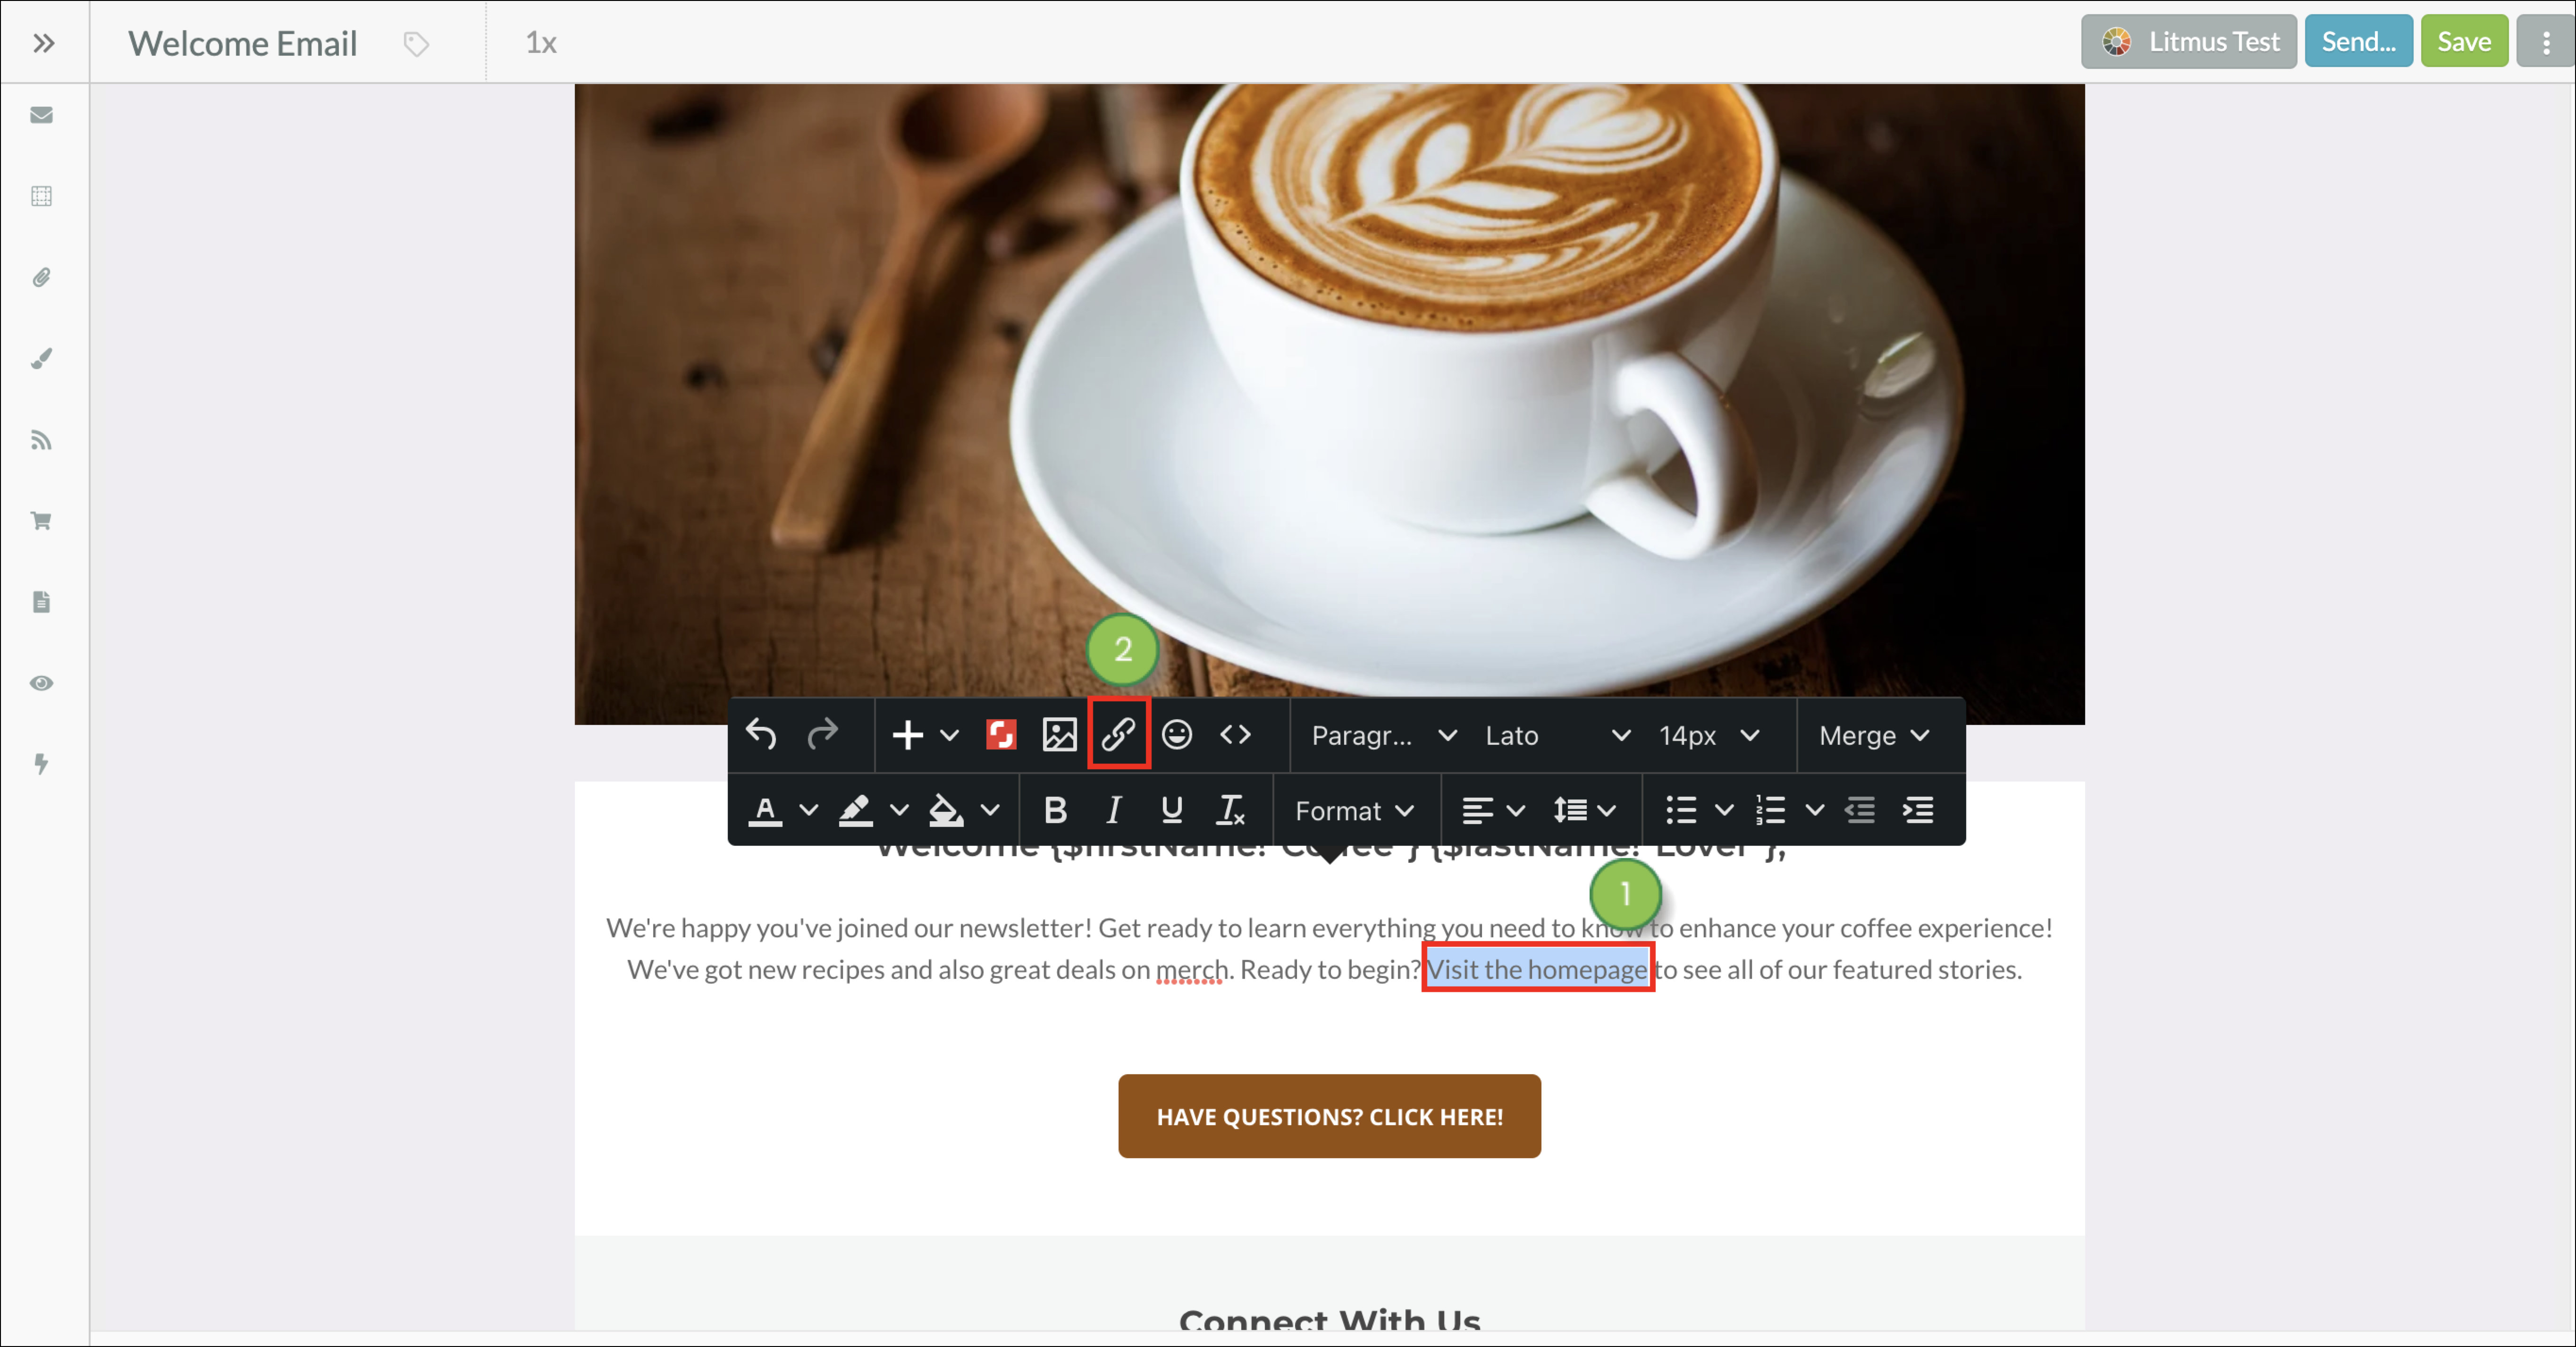Click the 1x zoom indicator

coord(541,43)
